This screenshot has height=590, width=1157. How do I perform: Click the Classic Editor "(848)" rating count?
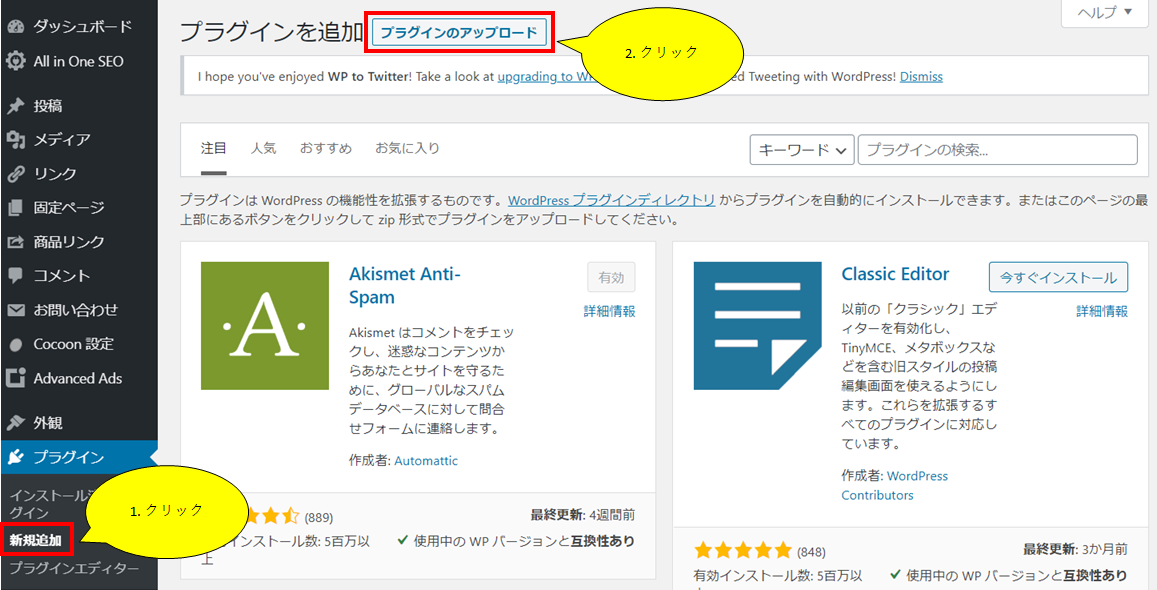tap(811, 552)
